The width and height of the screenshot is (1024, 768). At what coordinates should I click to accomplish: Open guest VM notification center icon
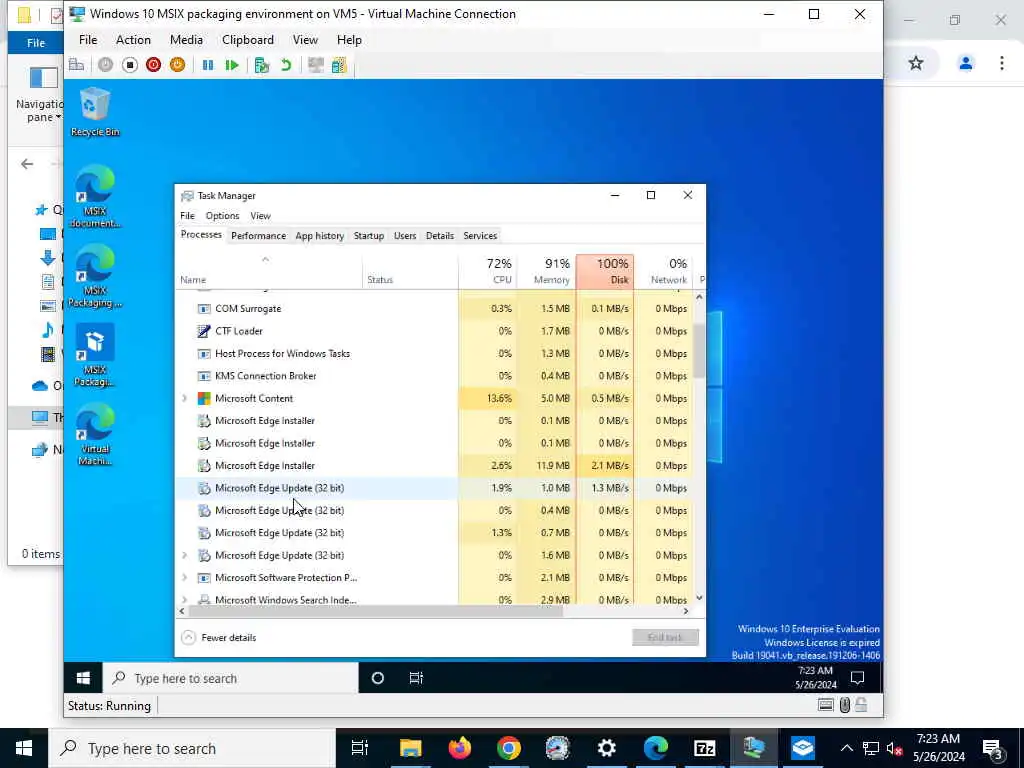pos(857,678)
